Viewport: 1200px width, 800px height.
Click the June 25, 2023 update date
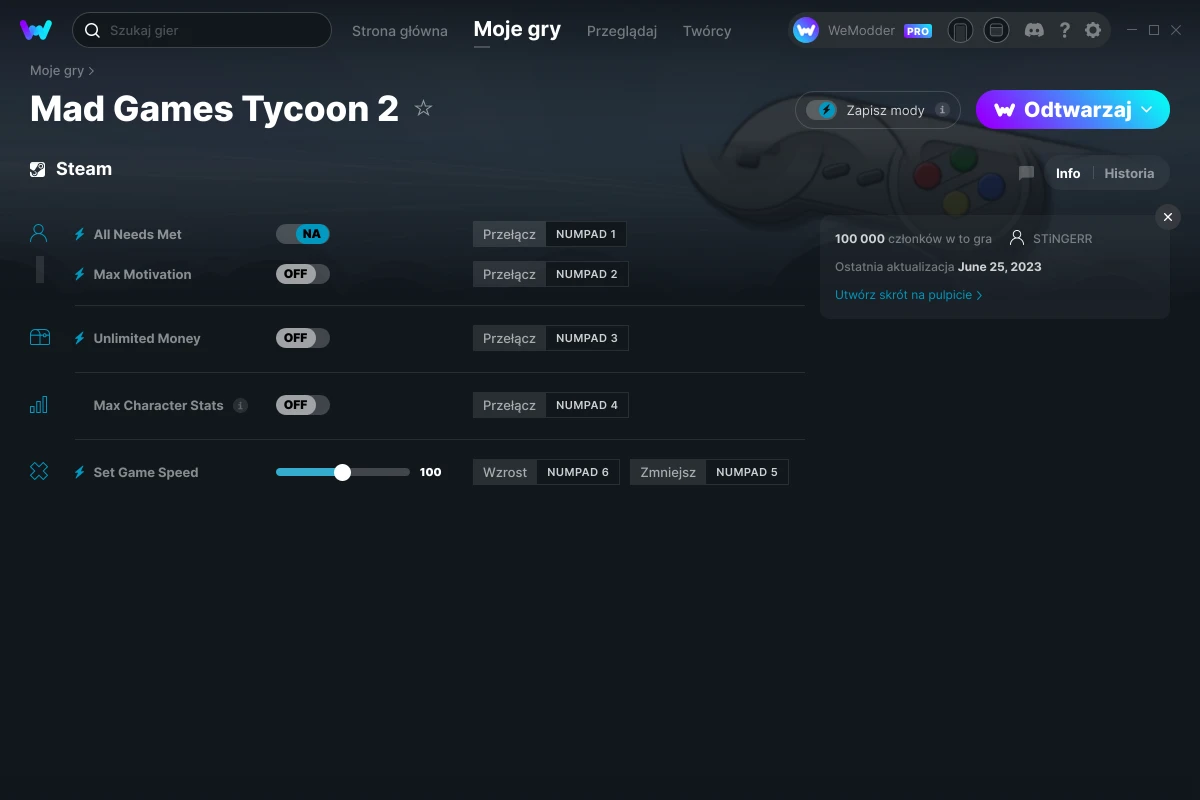click(1000, 267)
